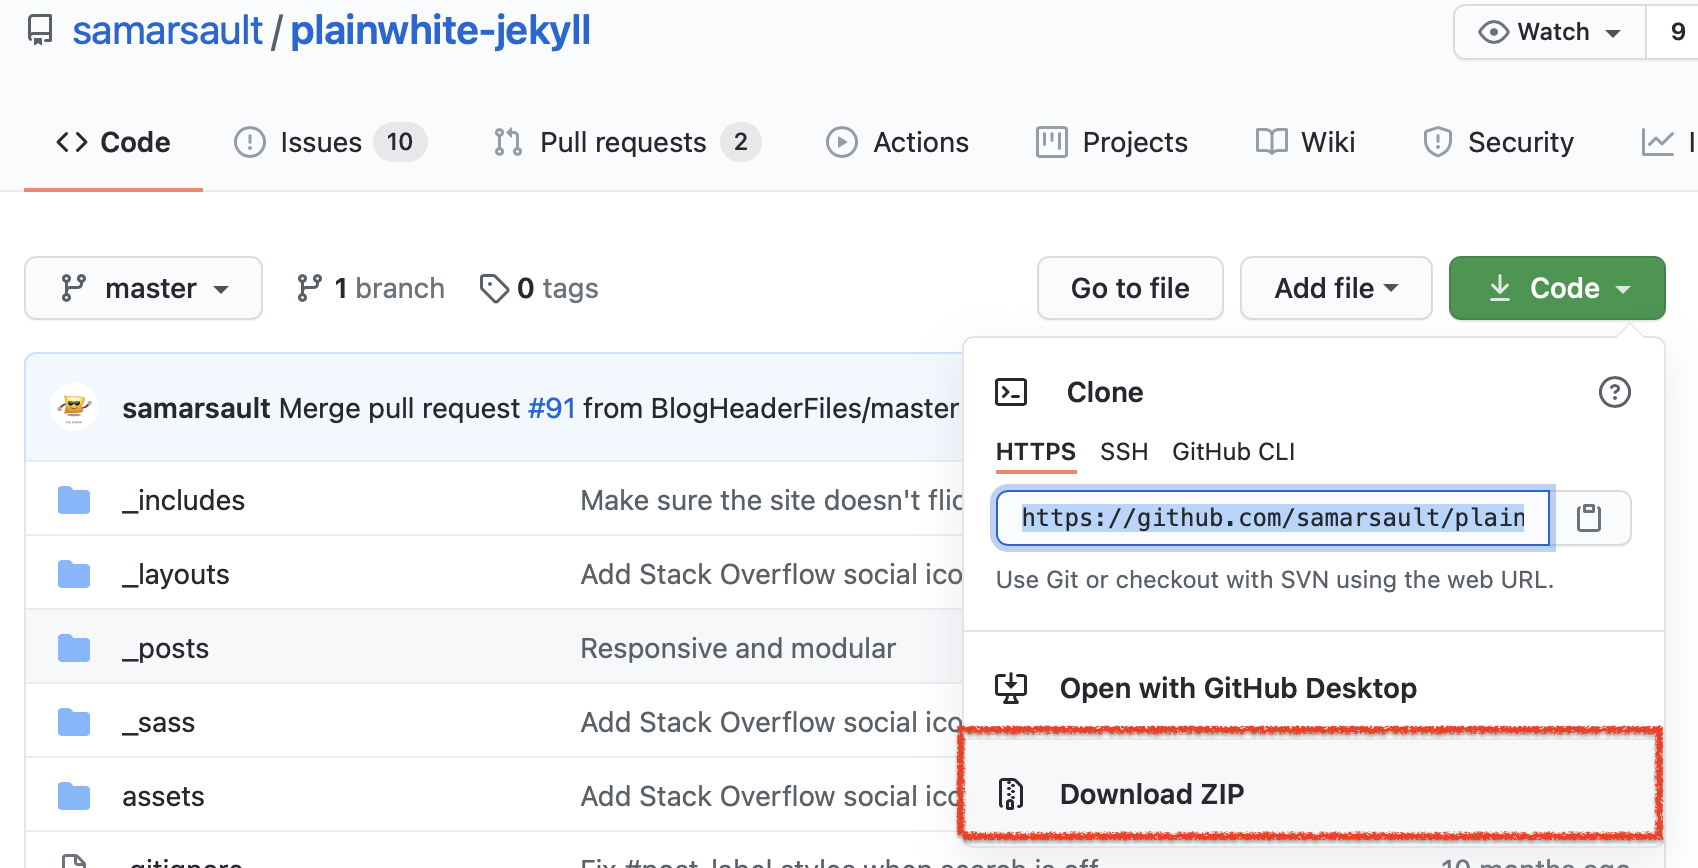Viewport: 1698px width, 868px height.
Task: Open the Add file dropdown
Action: click(x=1336, y=288)
